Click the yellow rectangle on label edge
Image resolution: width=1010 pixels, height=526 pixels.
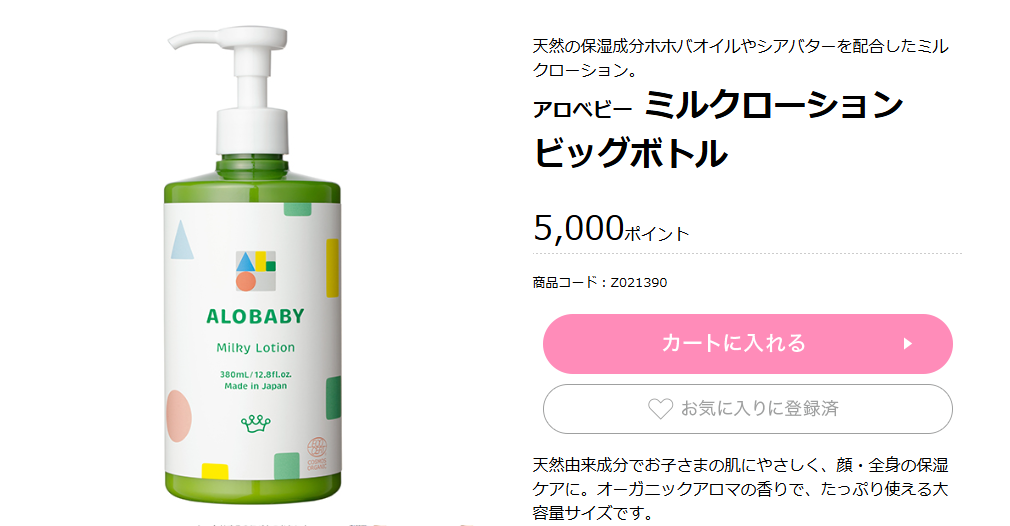pyautogui.click(x=332, y=268)
